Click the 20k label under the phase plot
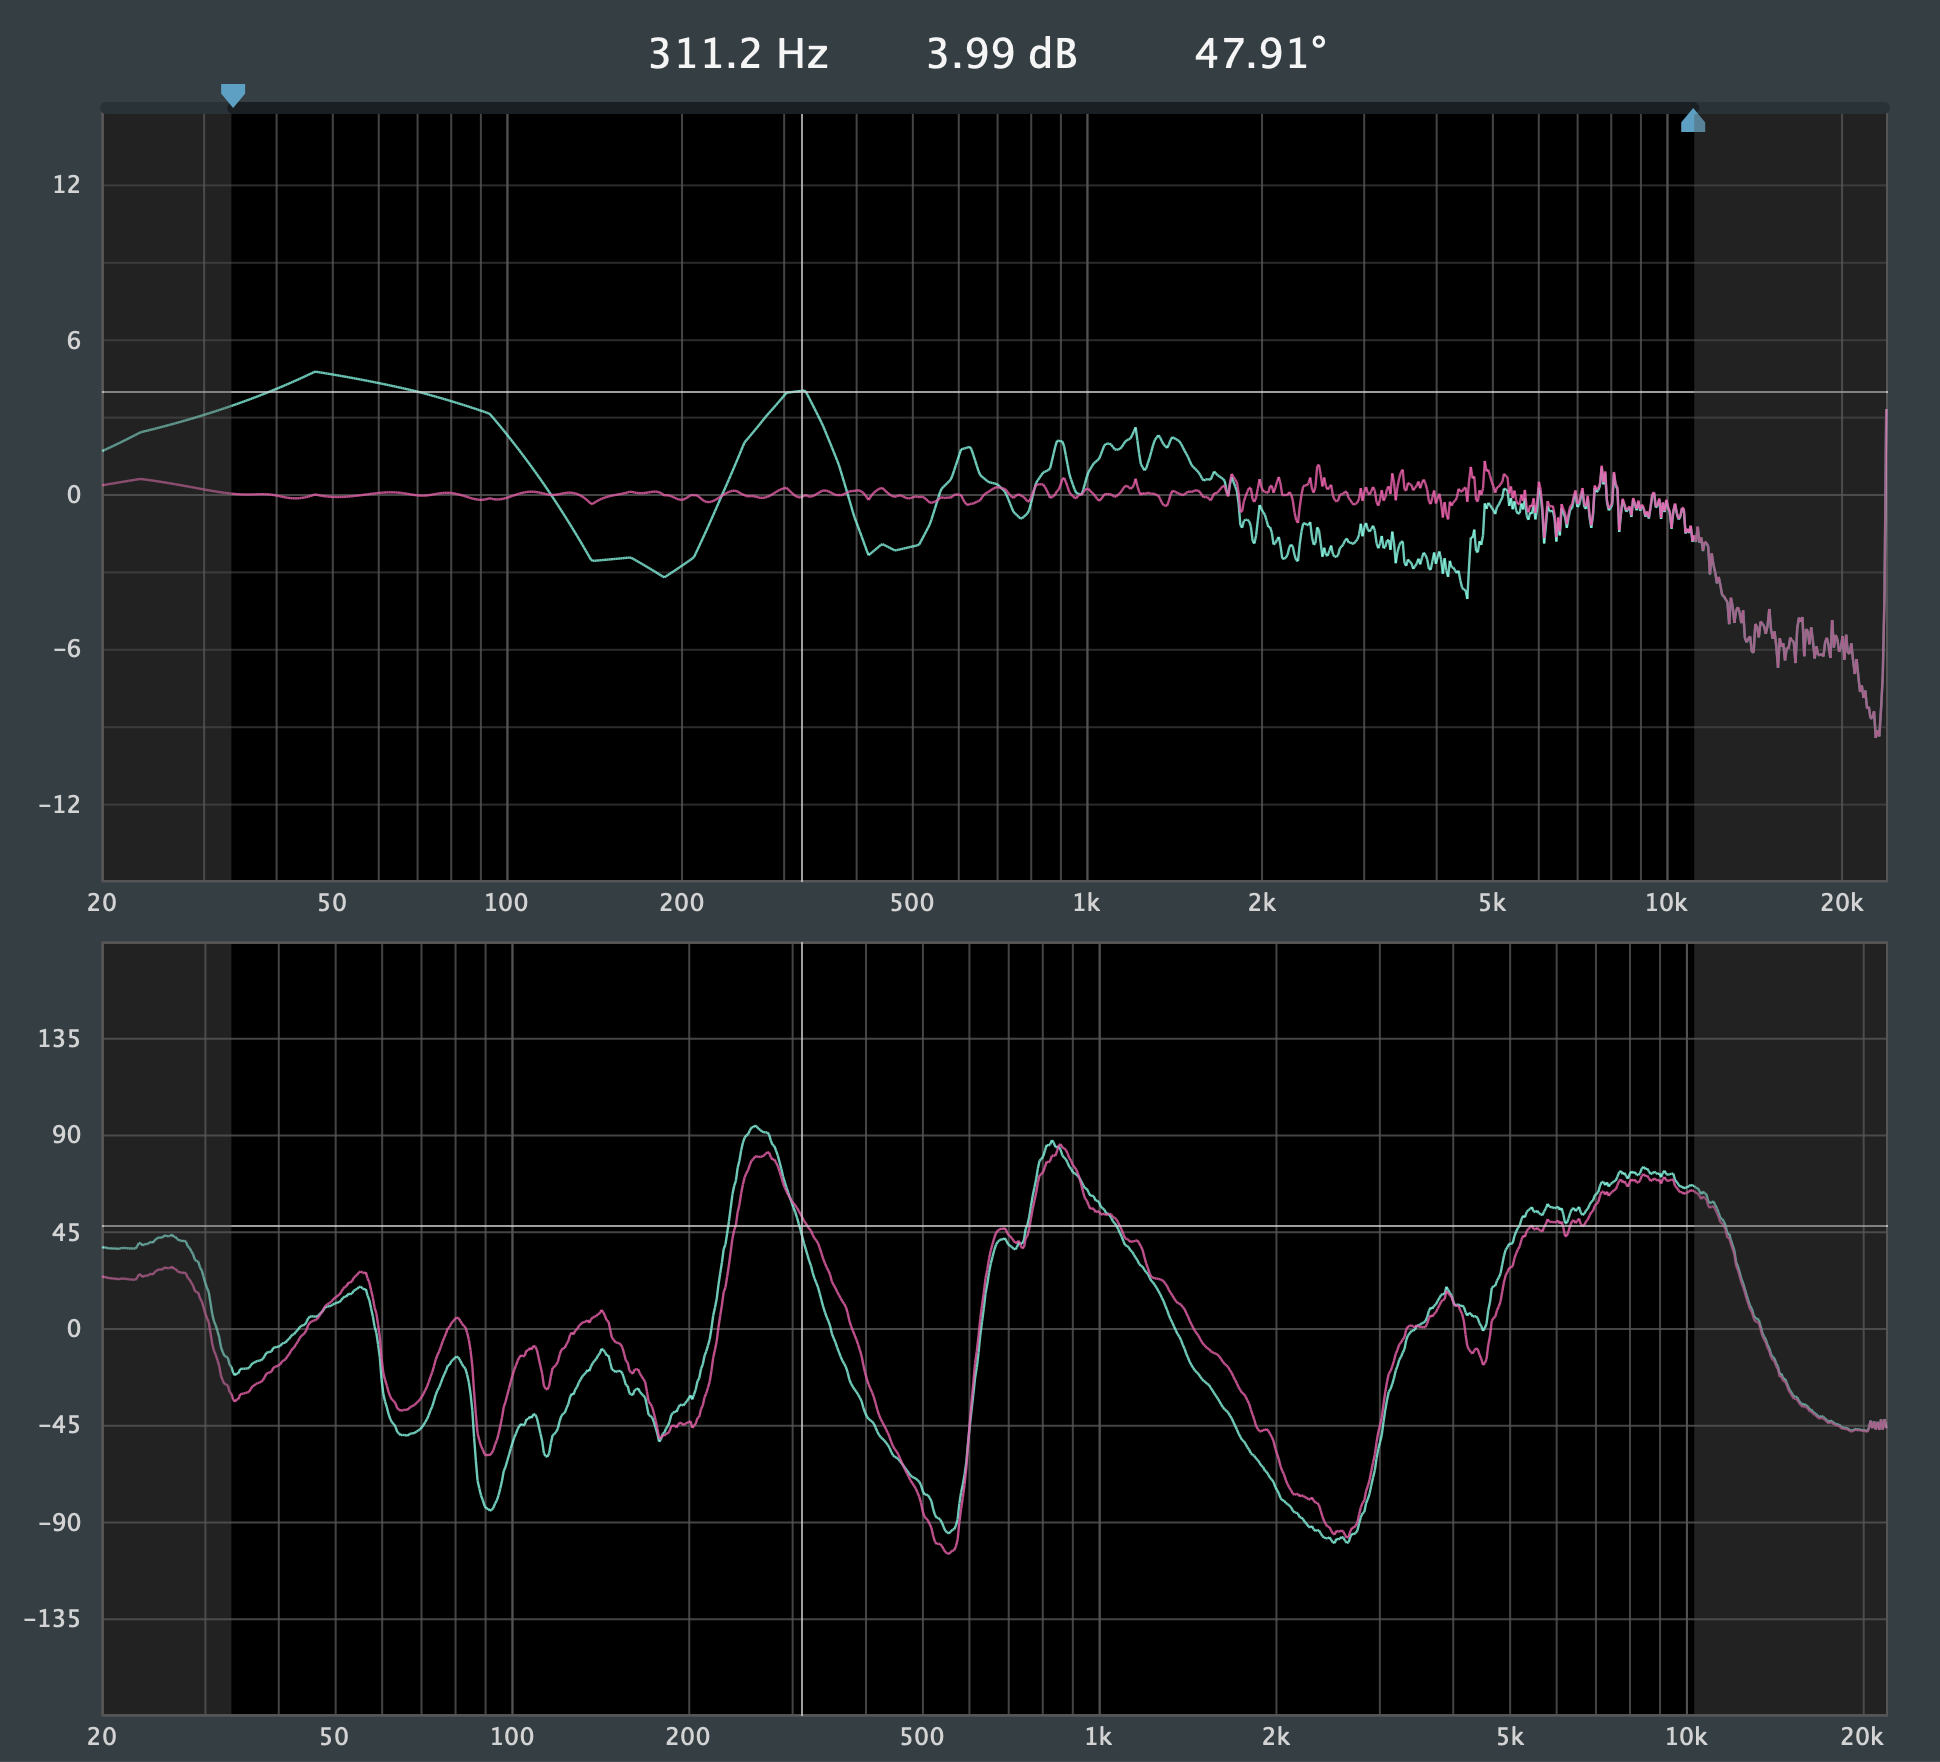Screen dimensions: 1940x1762 (x=1861, y=1737)
